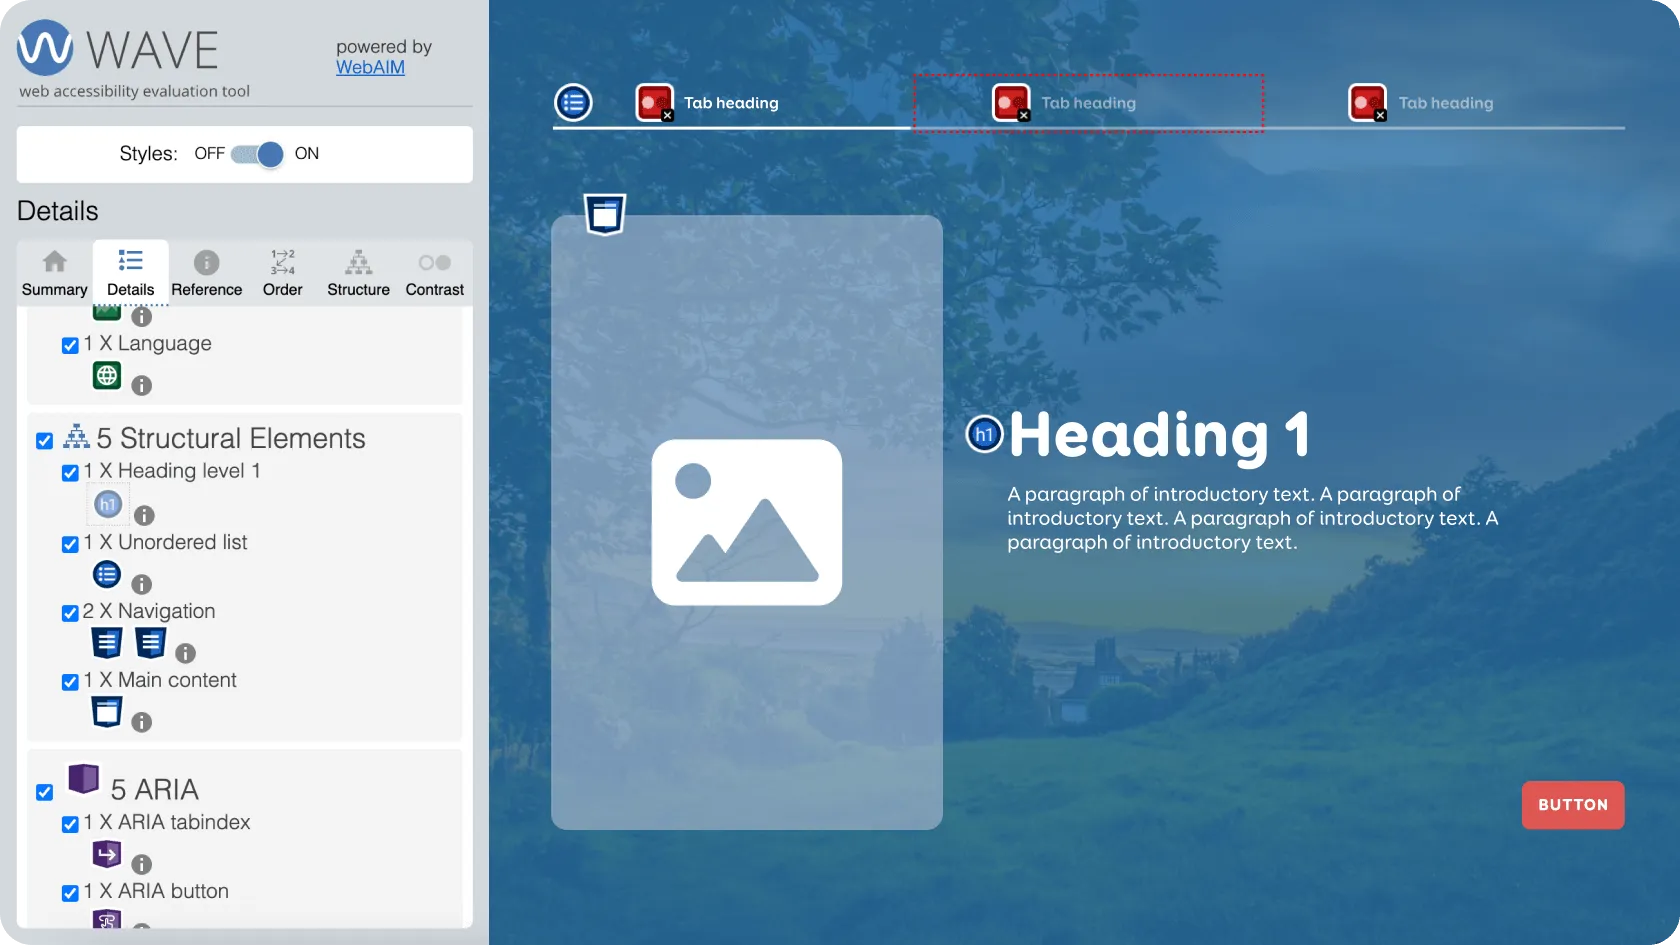Uncheck the 1 X Language checkbox
1680x945 pixels.
tap(70, 345)
